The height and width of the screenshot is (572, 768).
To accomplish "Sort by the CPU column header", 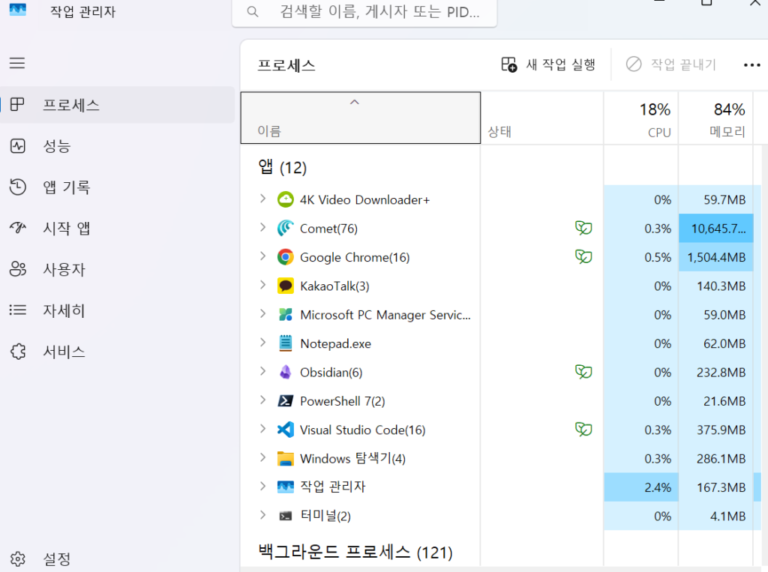I will tap(641, 118).
